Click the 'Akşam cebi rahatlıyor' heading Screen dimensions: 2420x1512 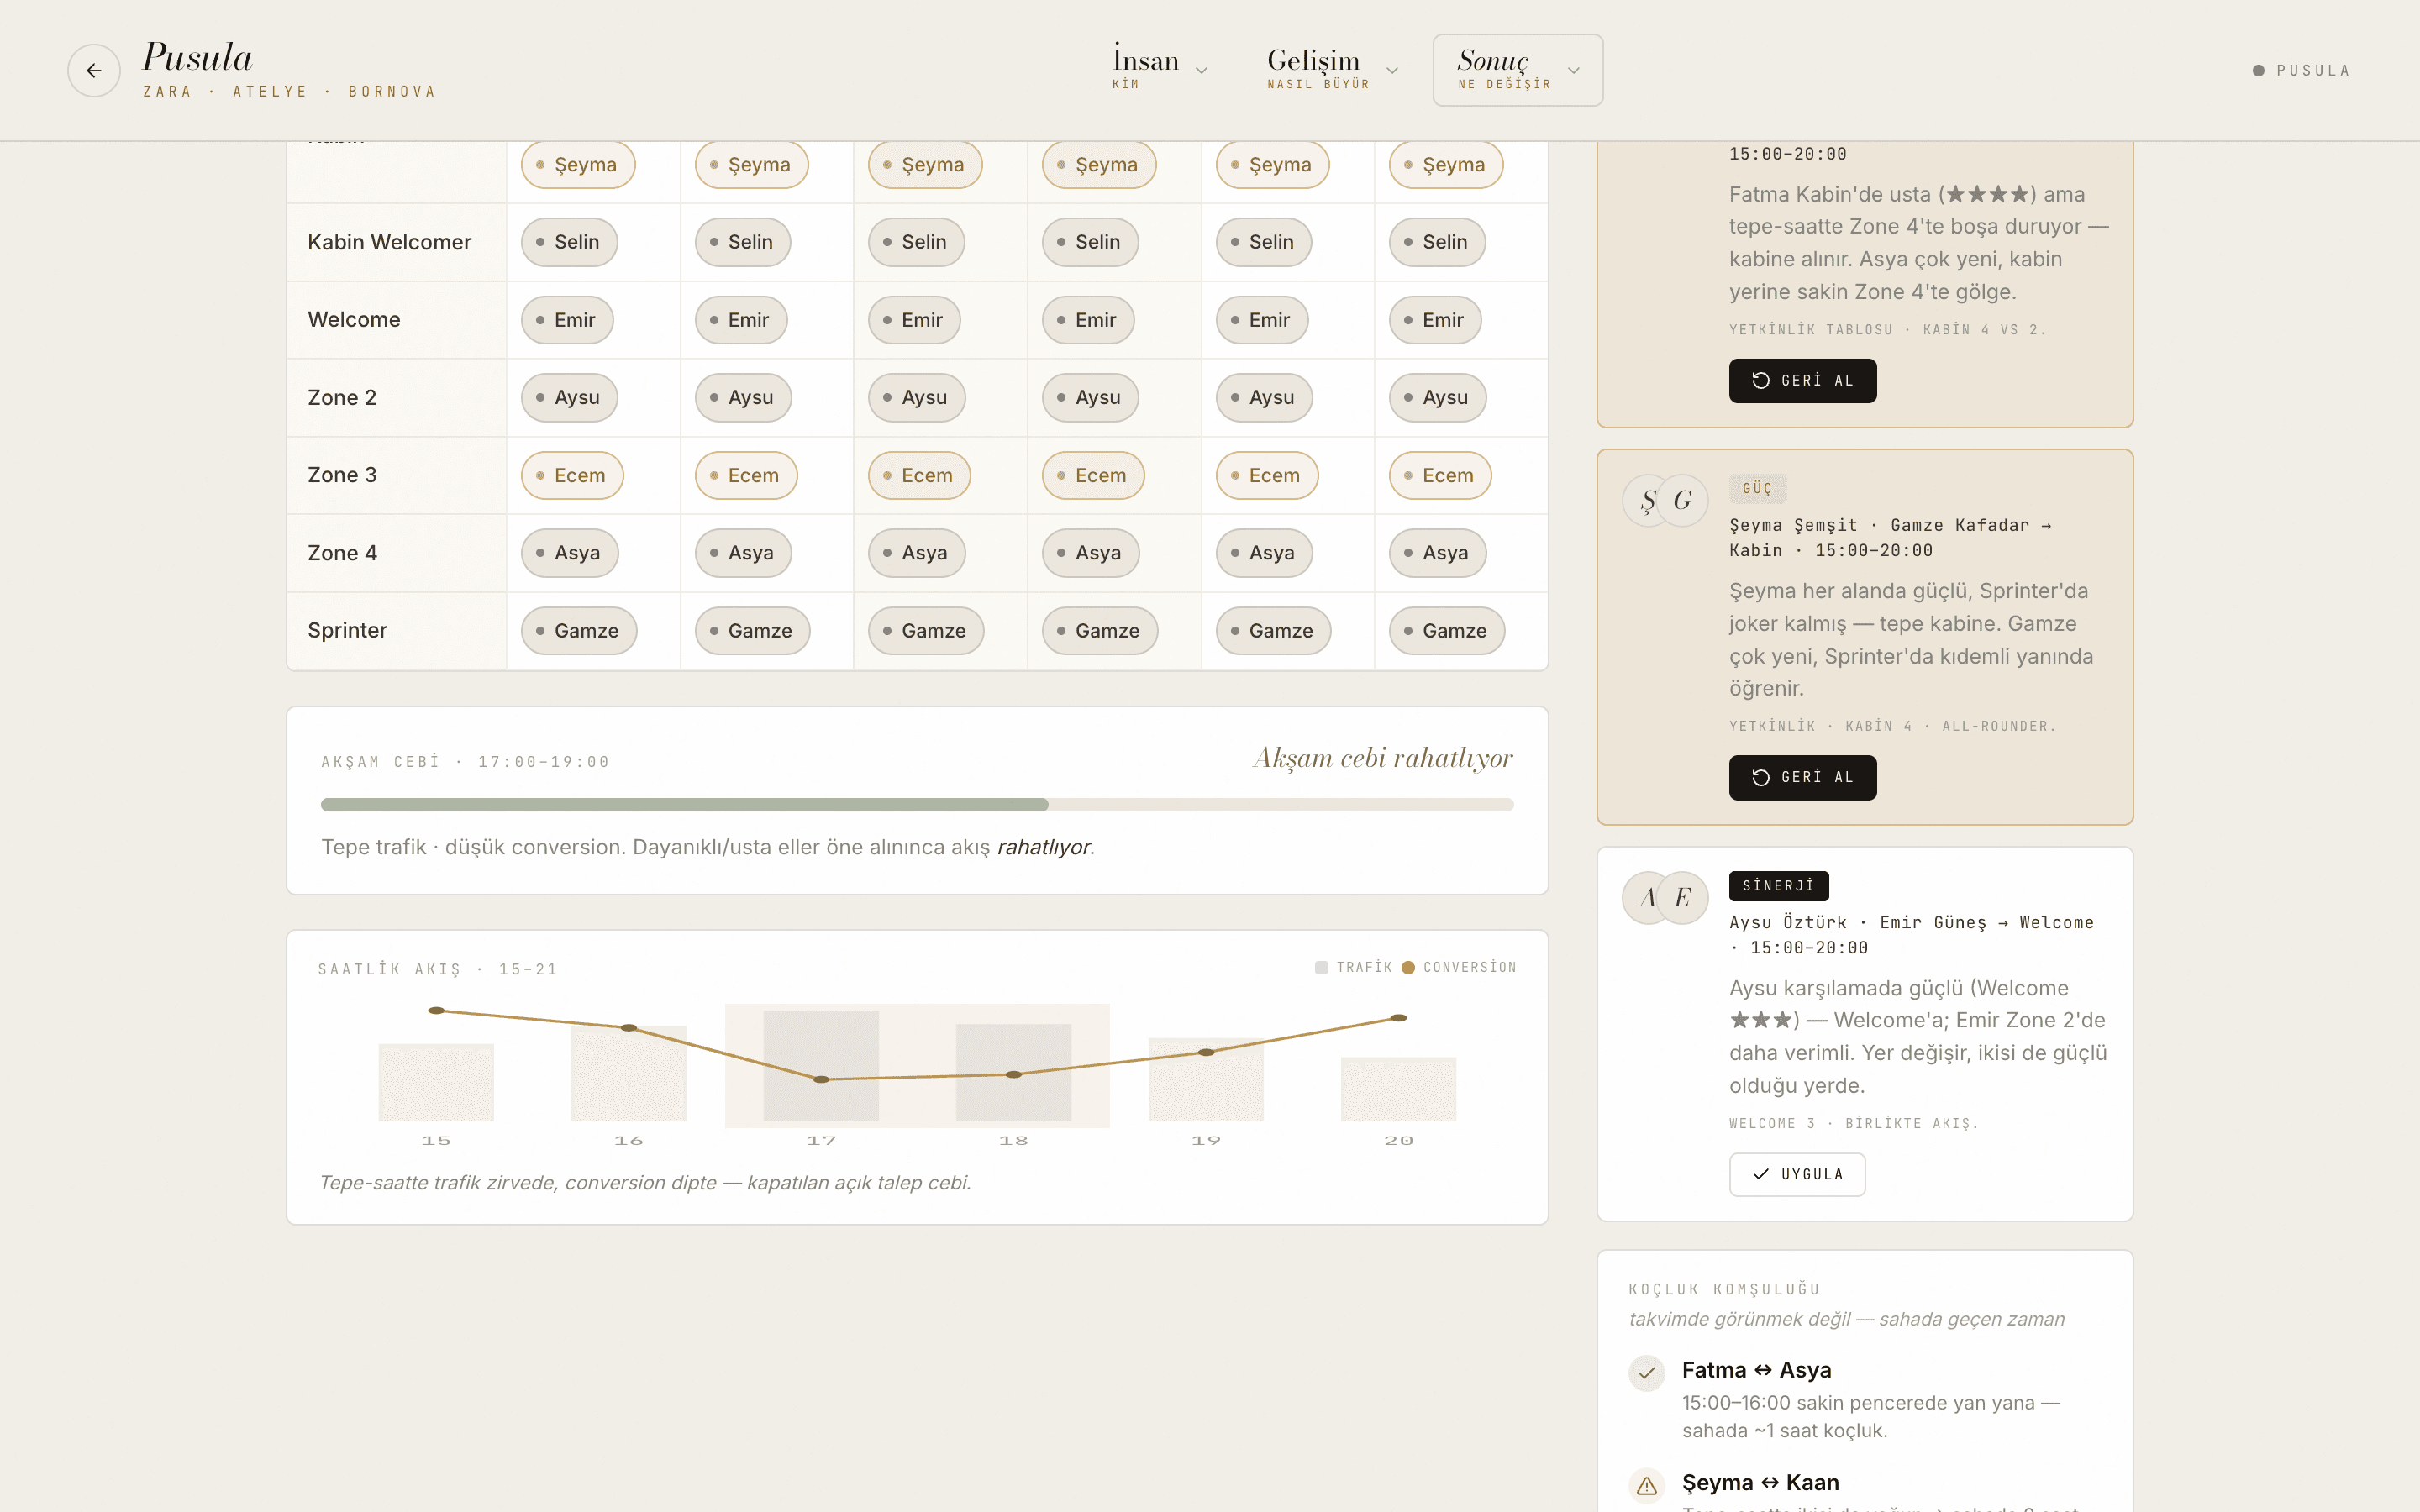pyautogui.click(x=1383, y=758)
